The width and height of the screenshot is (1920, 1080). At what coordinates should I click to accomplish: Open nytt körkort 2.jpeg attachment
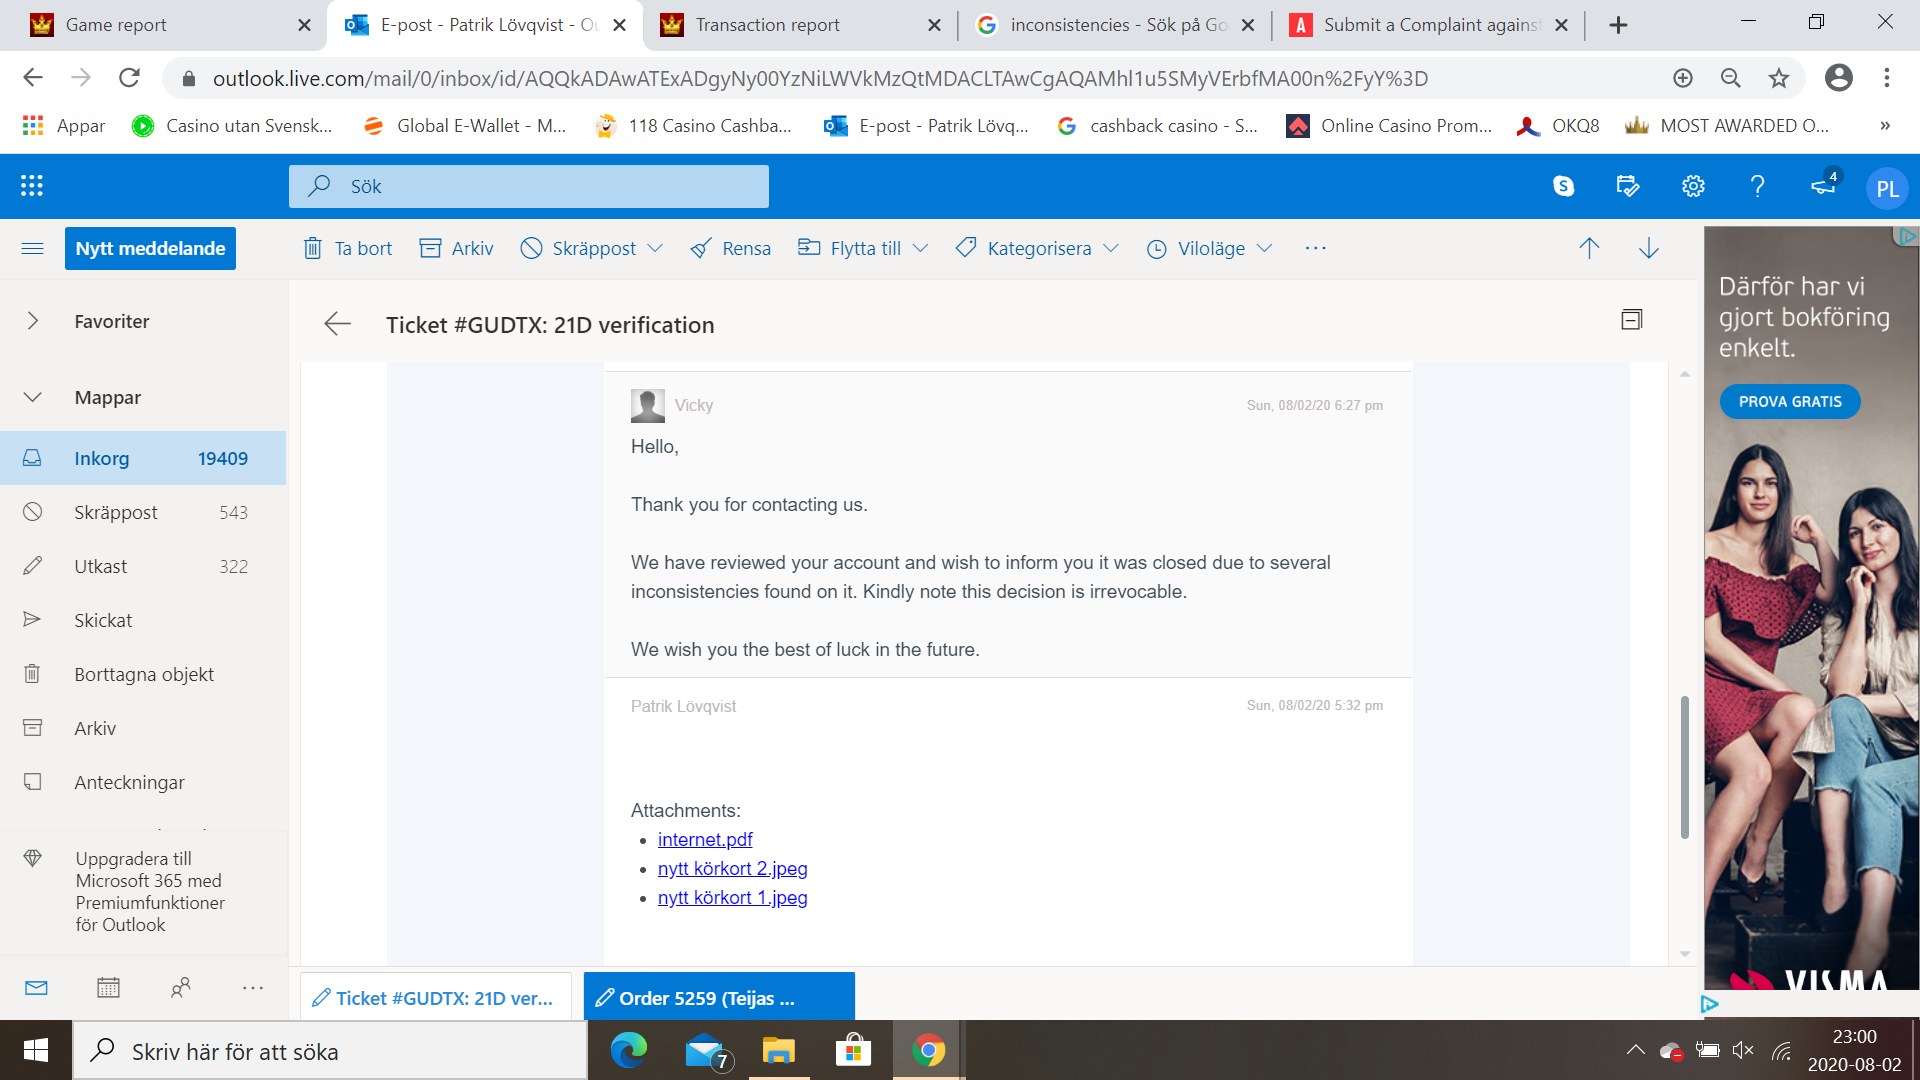733,869
